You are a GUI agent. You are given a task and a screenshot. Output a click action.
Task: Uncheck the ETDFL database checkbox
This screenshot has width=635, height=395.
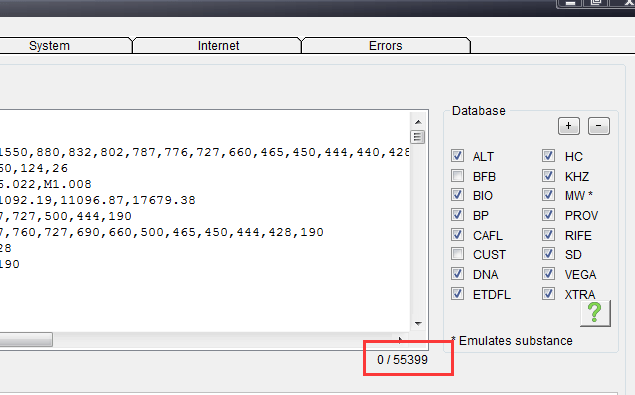457,294
